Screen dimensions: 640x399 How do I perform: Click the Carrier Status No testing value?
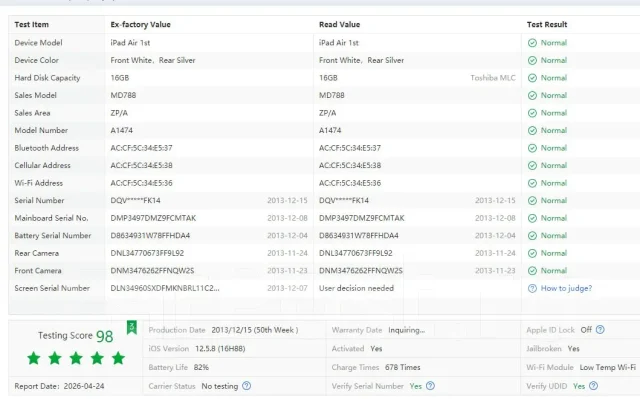(x=220, y=386)
